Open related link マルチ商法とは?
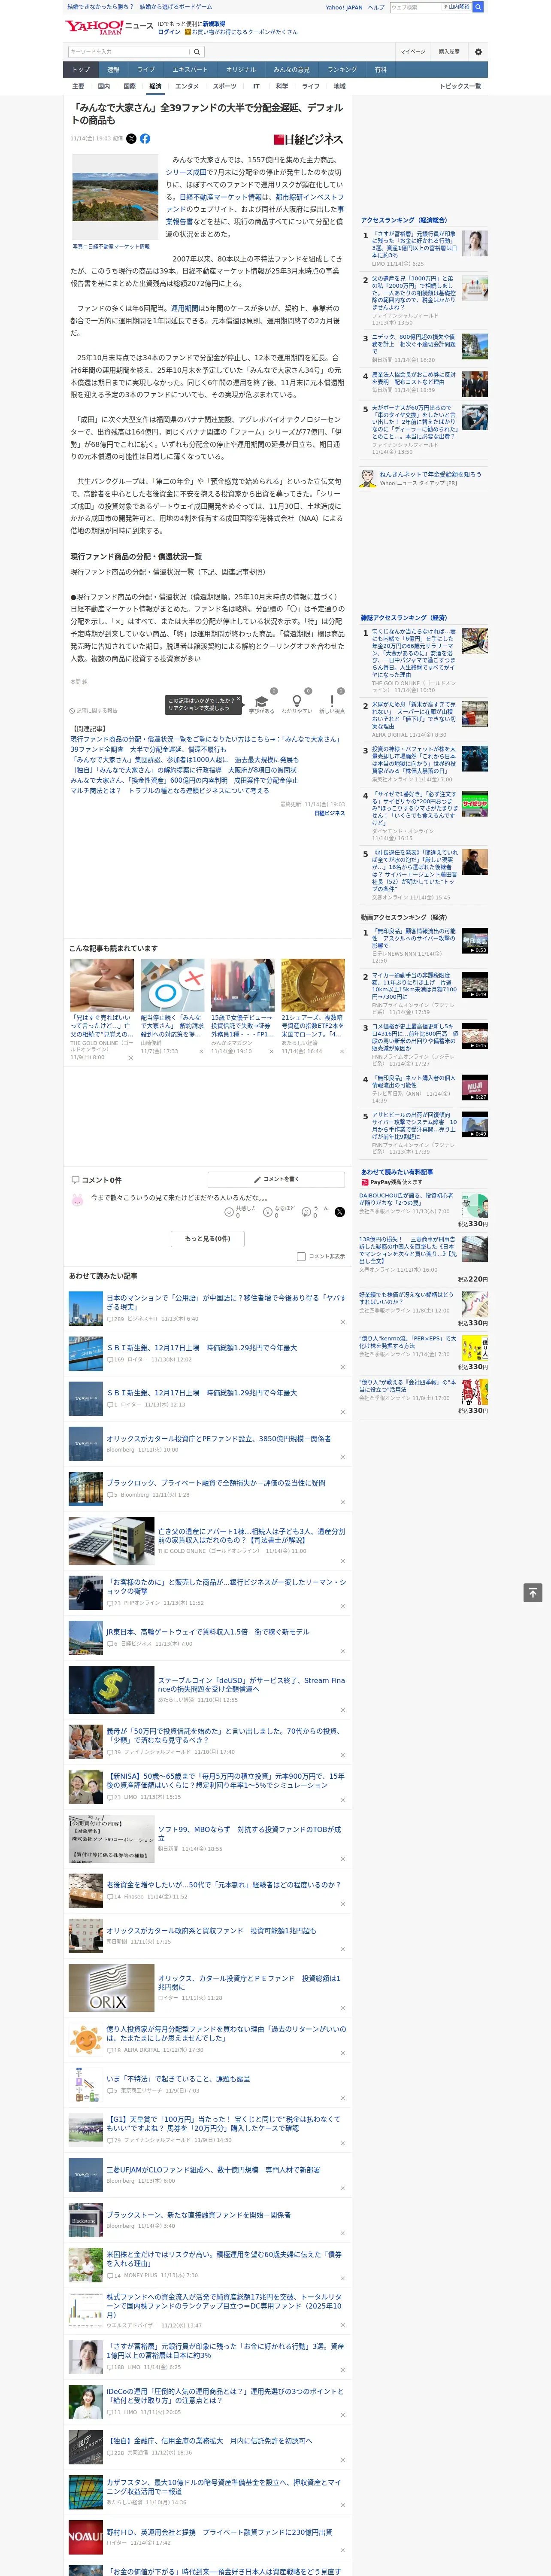Image resolution: width=551 pixels, height=2576 pixels. [169, 790]
